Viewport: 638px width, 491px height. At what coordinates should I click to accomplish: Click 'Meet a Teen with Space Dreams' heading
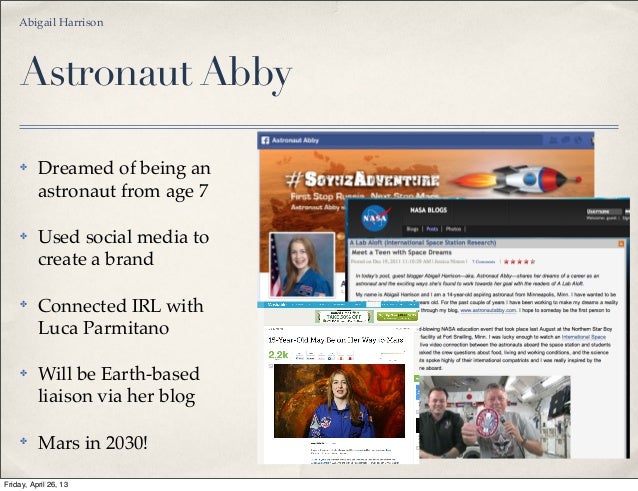coord(401,252)
